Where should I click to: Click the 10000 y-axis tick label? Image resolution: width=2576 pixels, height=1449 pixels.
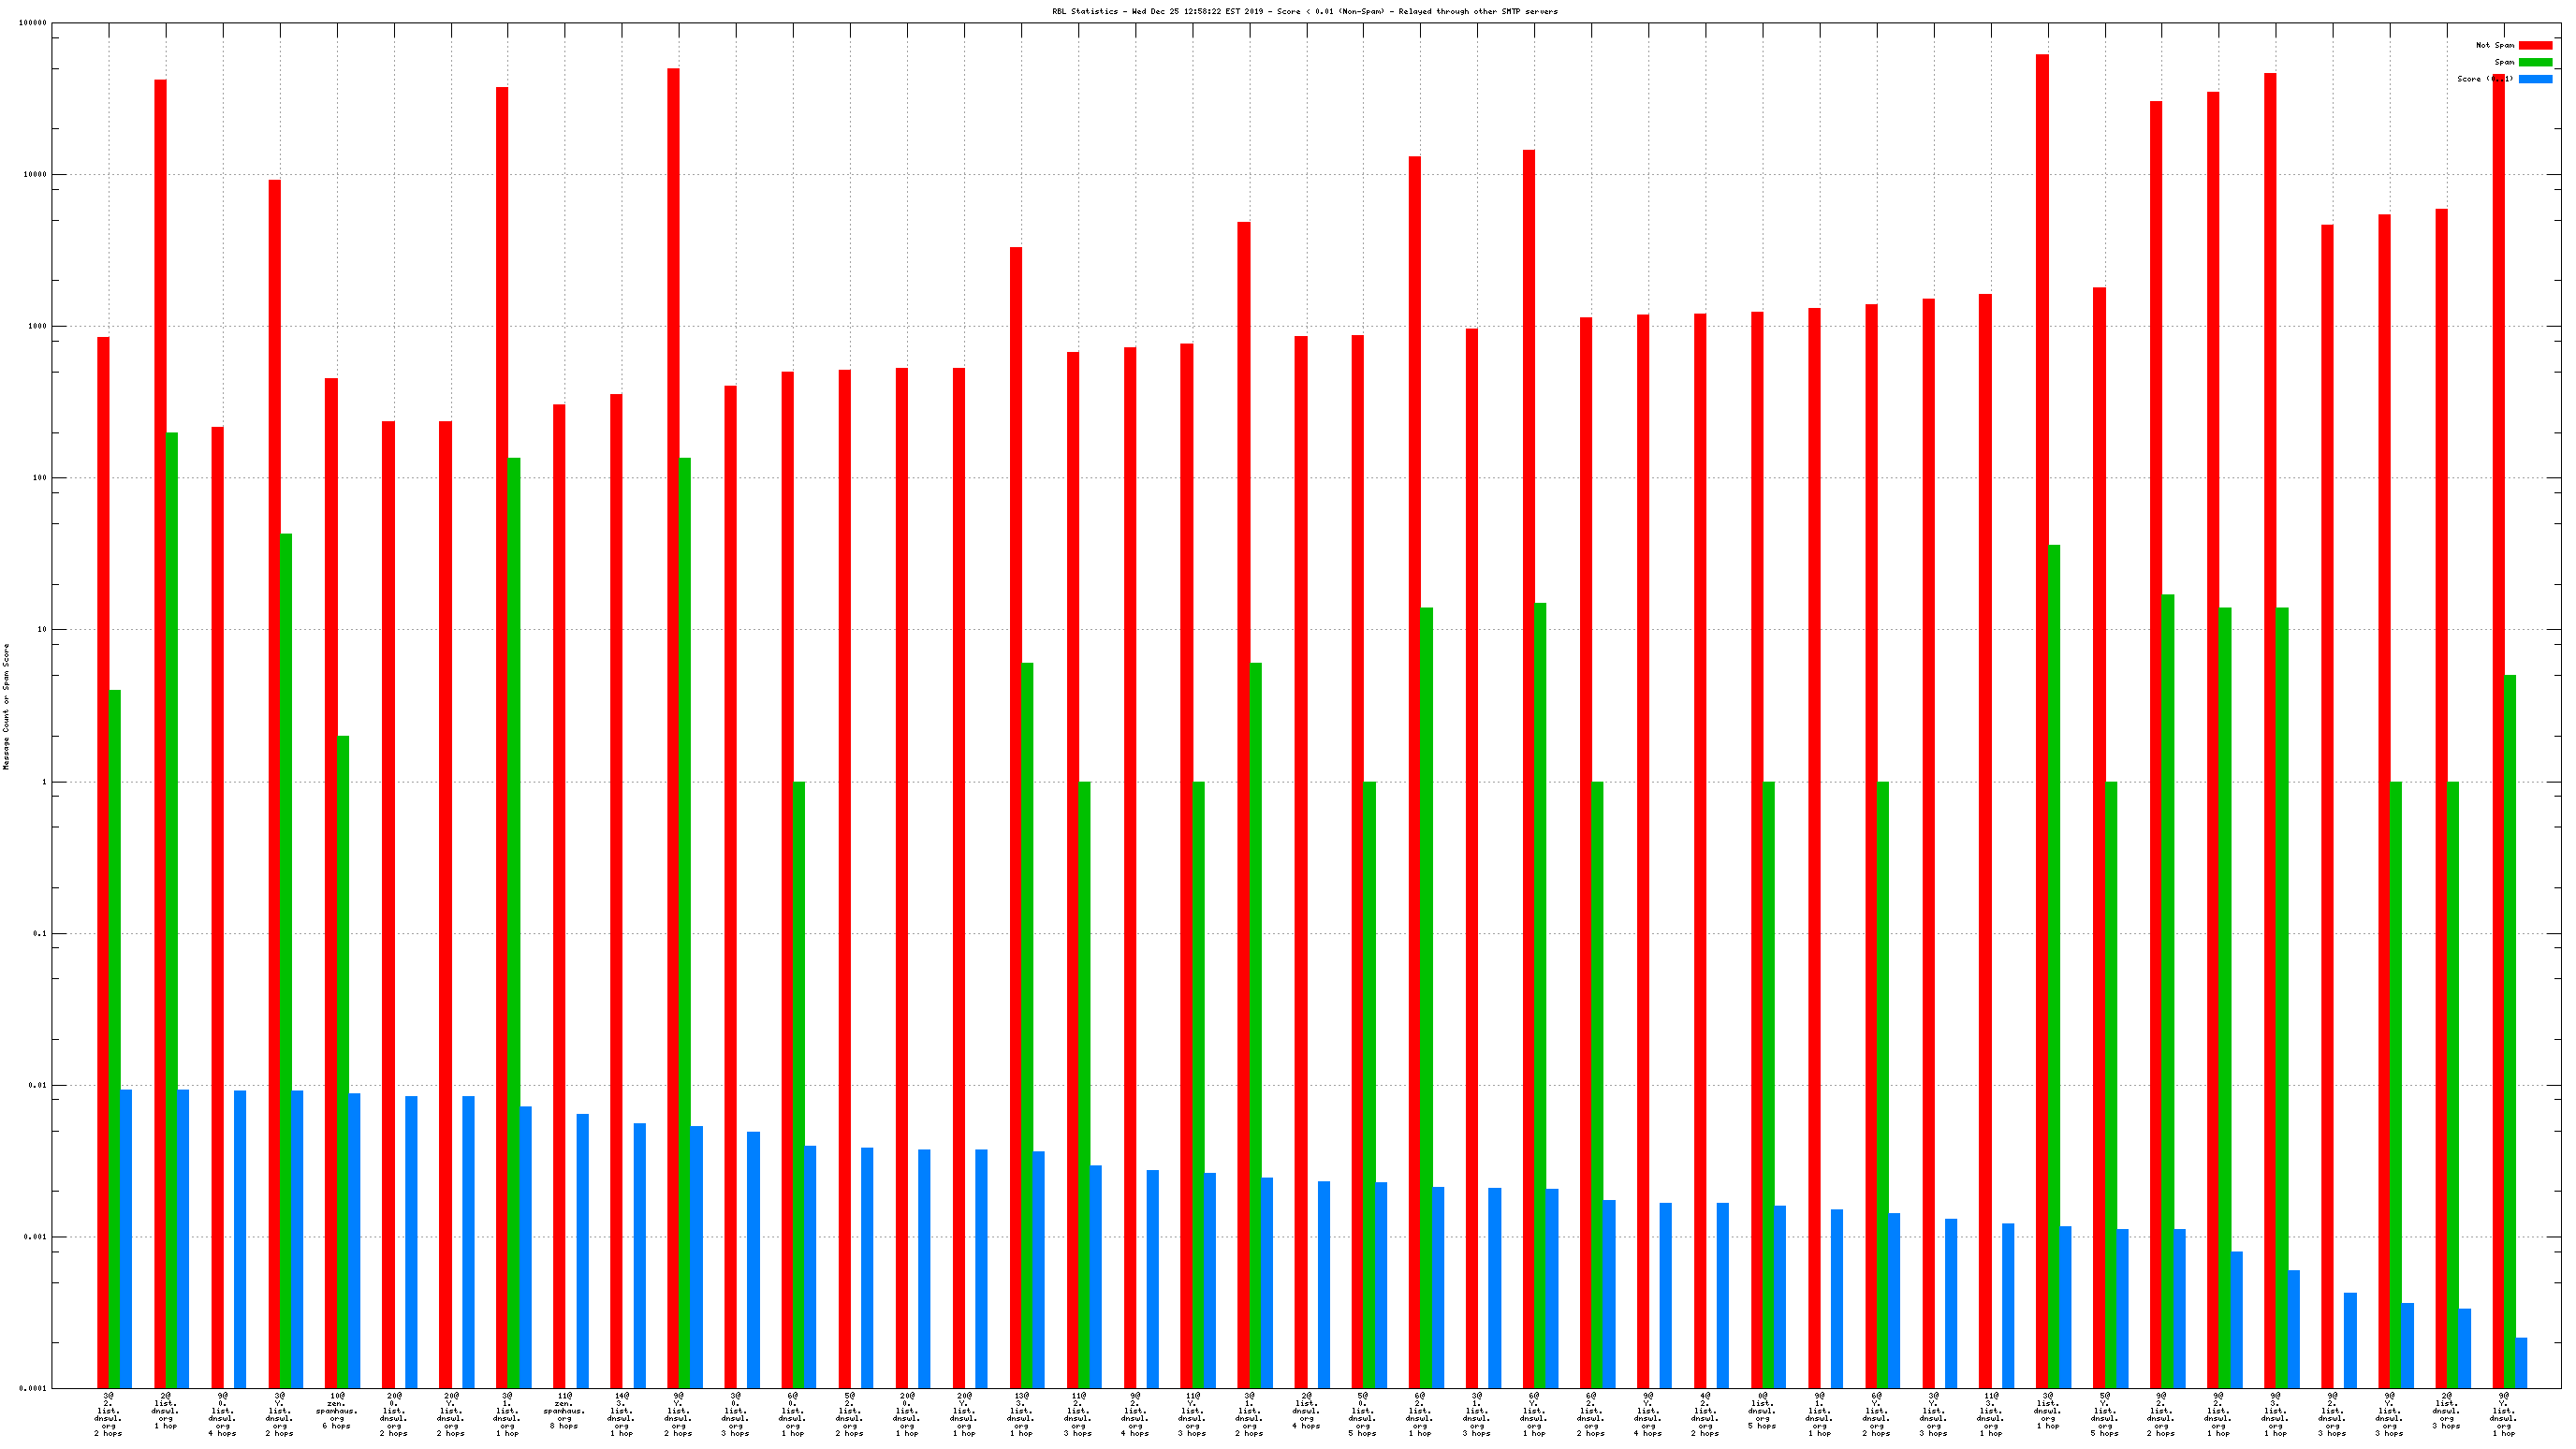click(35, 174)
